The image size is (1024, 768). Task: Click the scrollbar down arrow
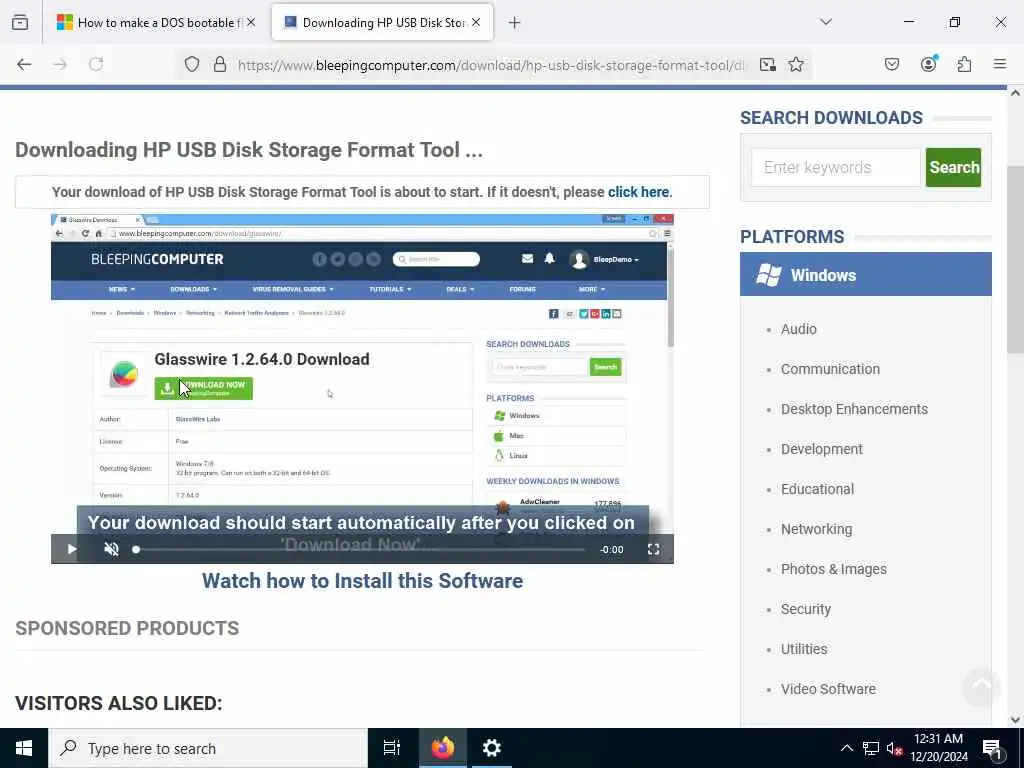(x=1015, y=720)
